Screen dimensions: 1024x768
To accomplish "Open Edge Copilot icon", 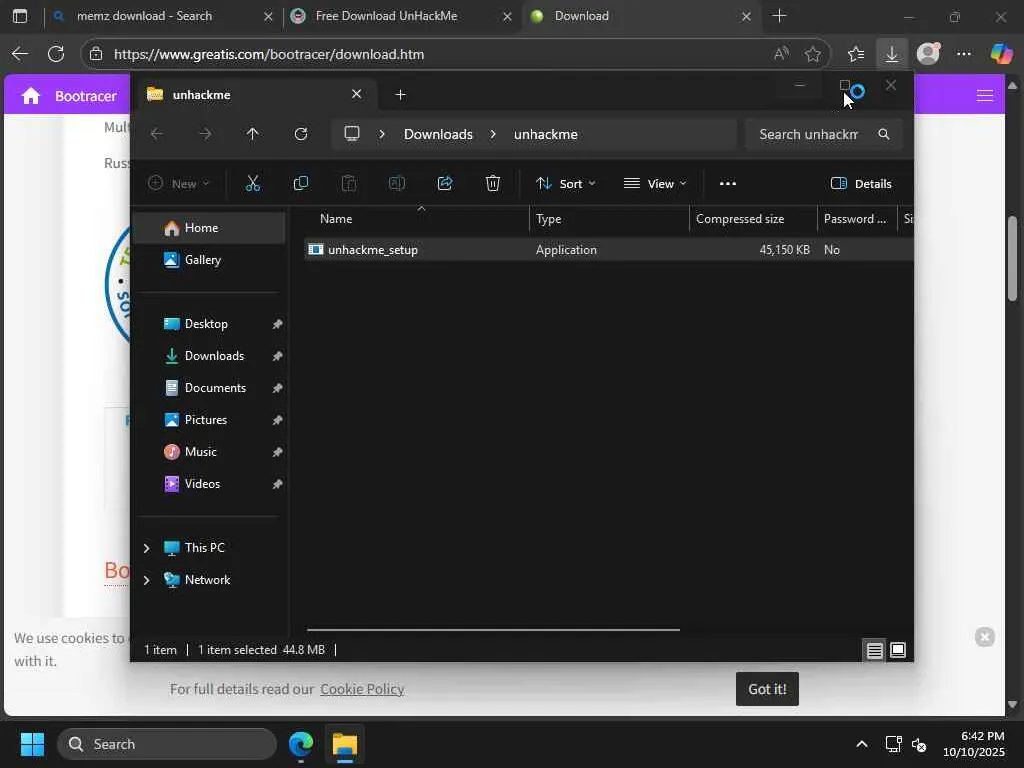I will pyautogui.click(x=1000, y=54).
